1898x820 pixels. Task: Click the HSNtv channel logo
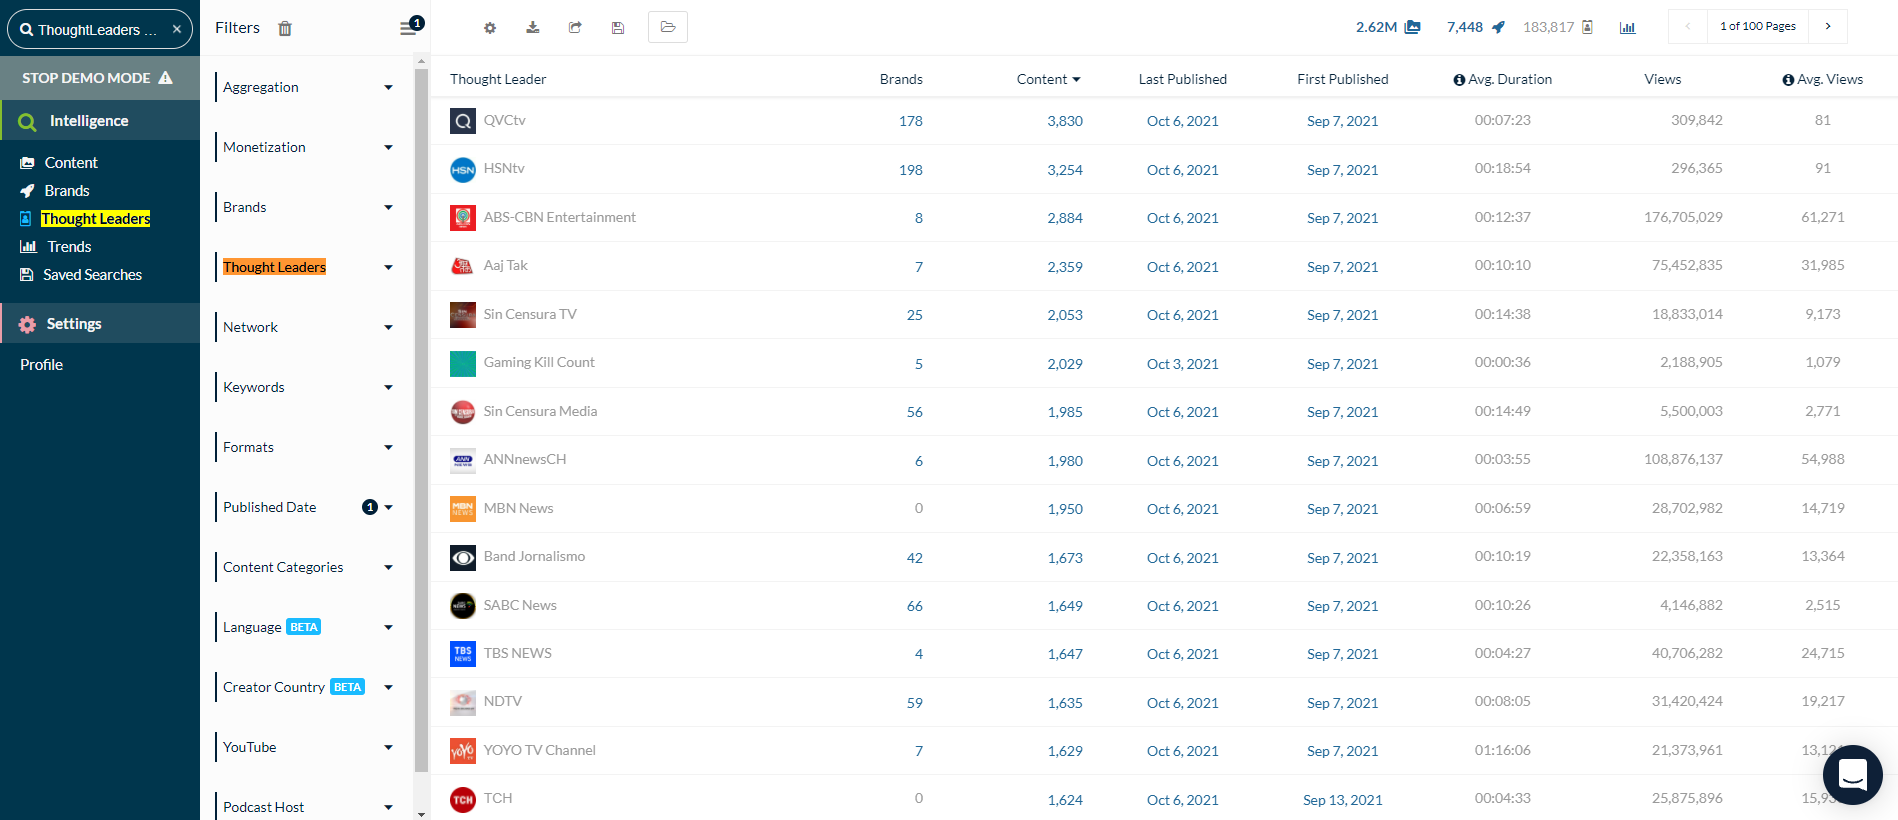(463, 170)
